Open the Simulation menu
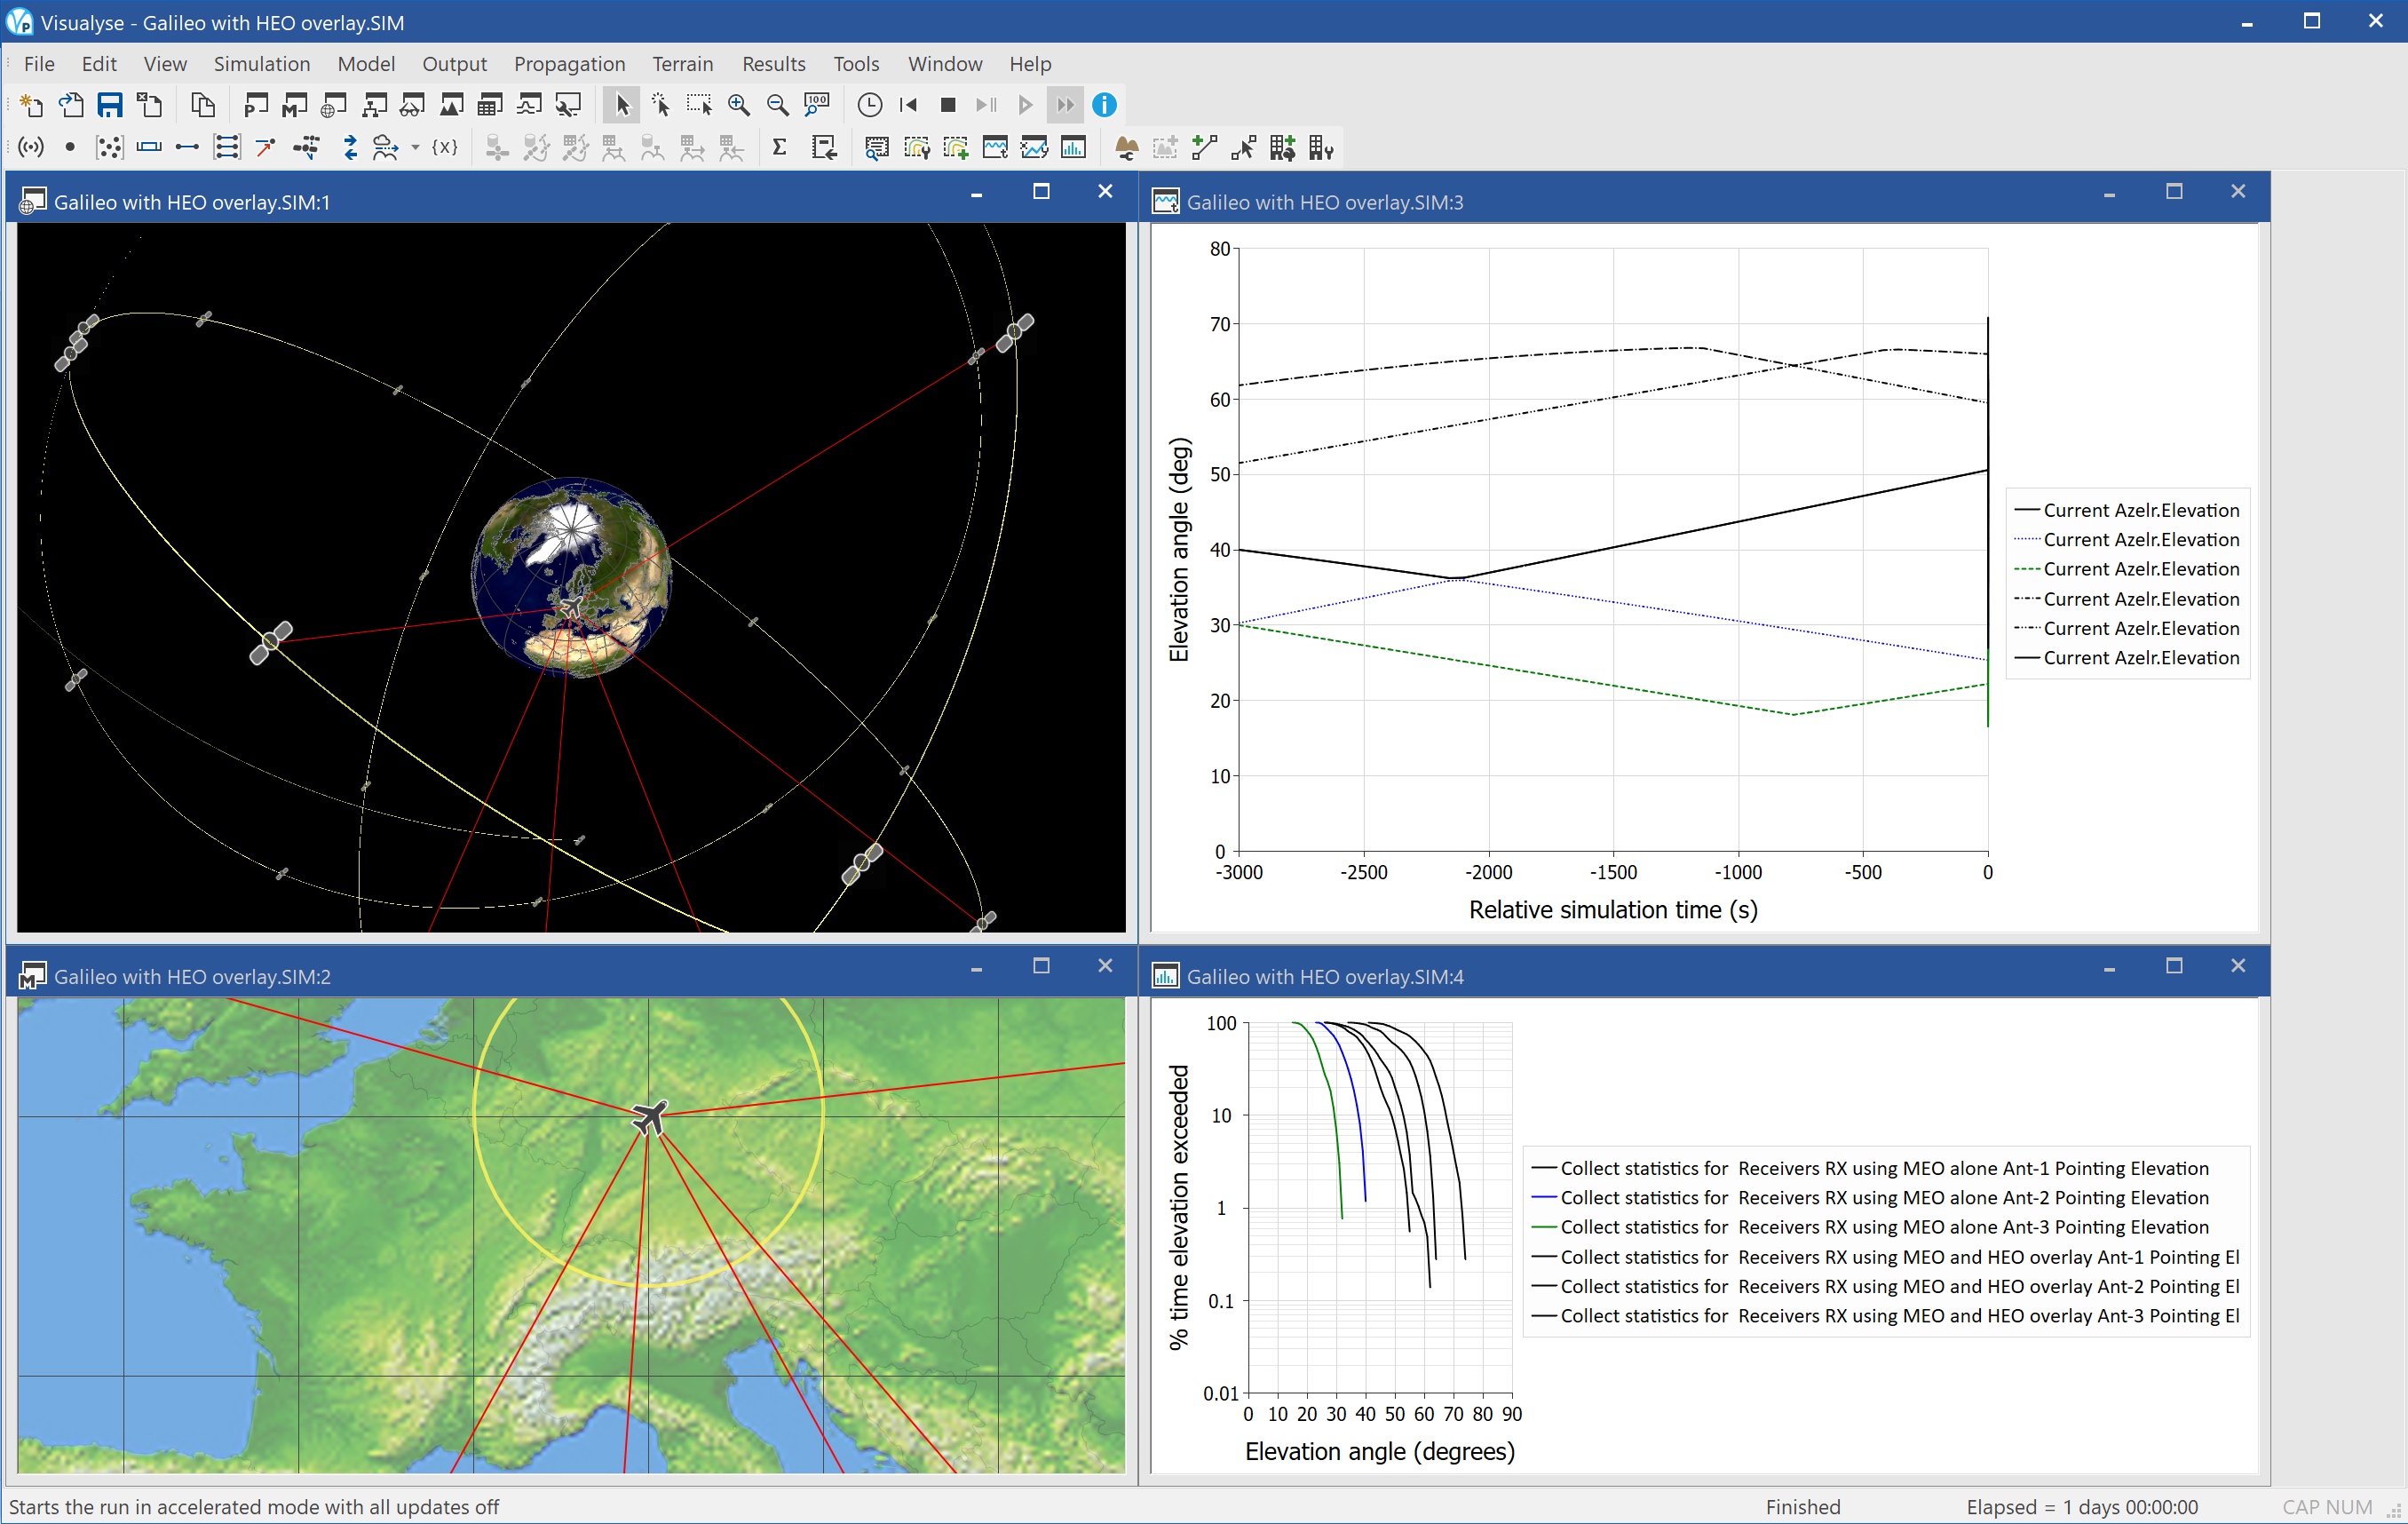This screenshot has width=2408, height=1524. tap(262, 64)
